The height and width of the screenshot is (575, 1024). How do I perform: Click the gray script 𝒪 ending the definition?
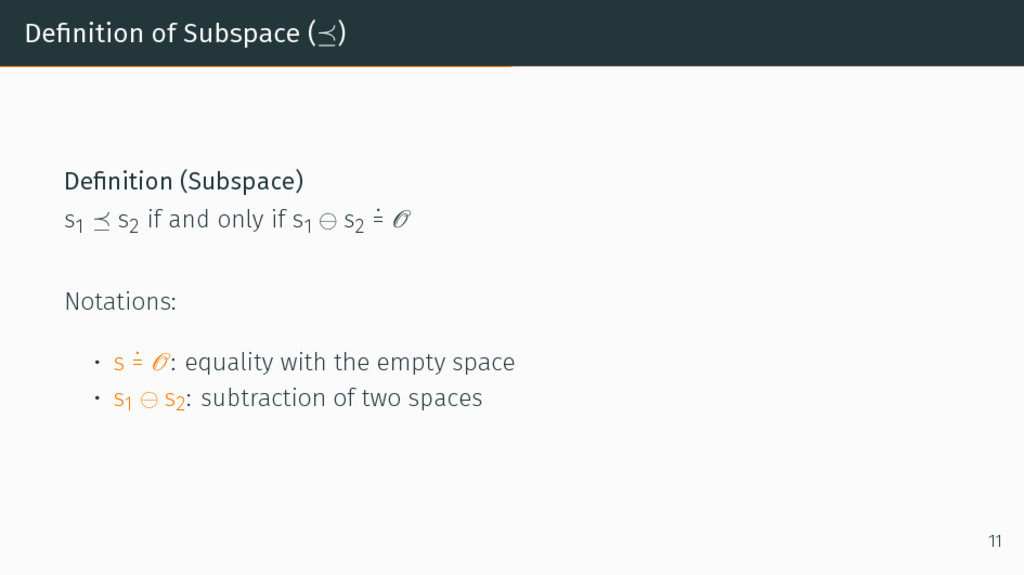click(x=401, y=219)
